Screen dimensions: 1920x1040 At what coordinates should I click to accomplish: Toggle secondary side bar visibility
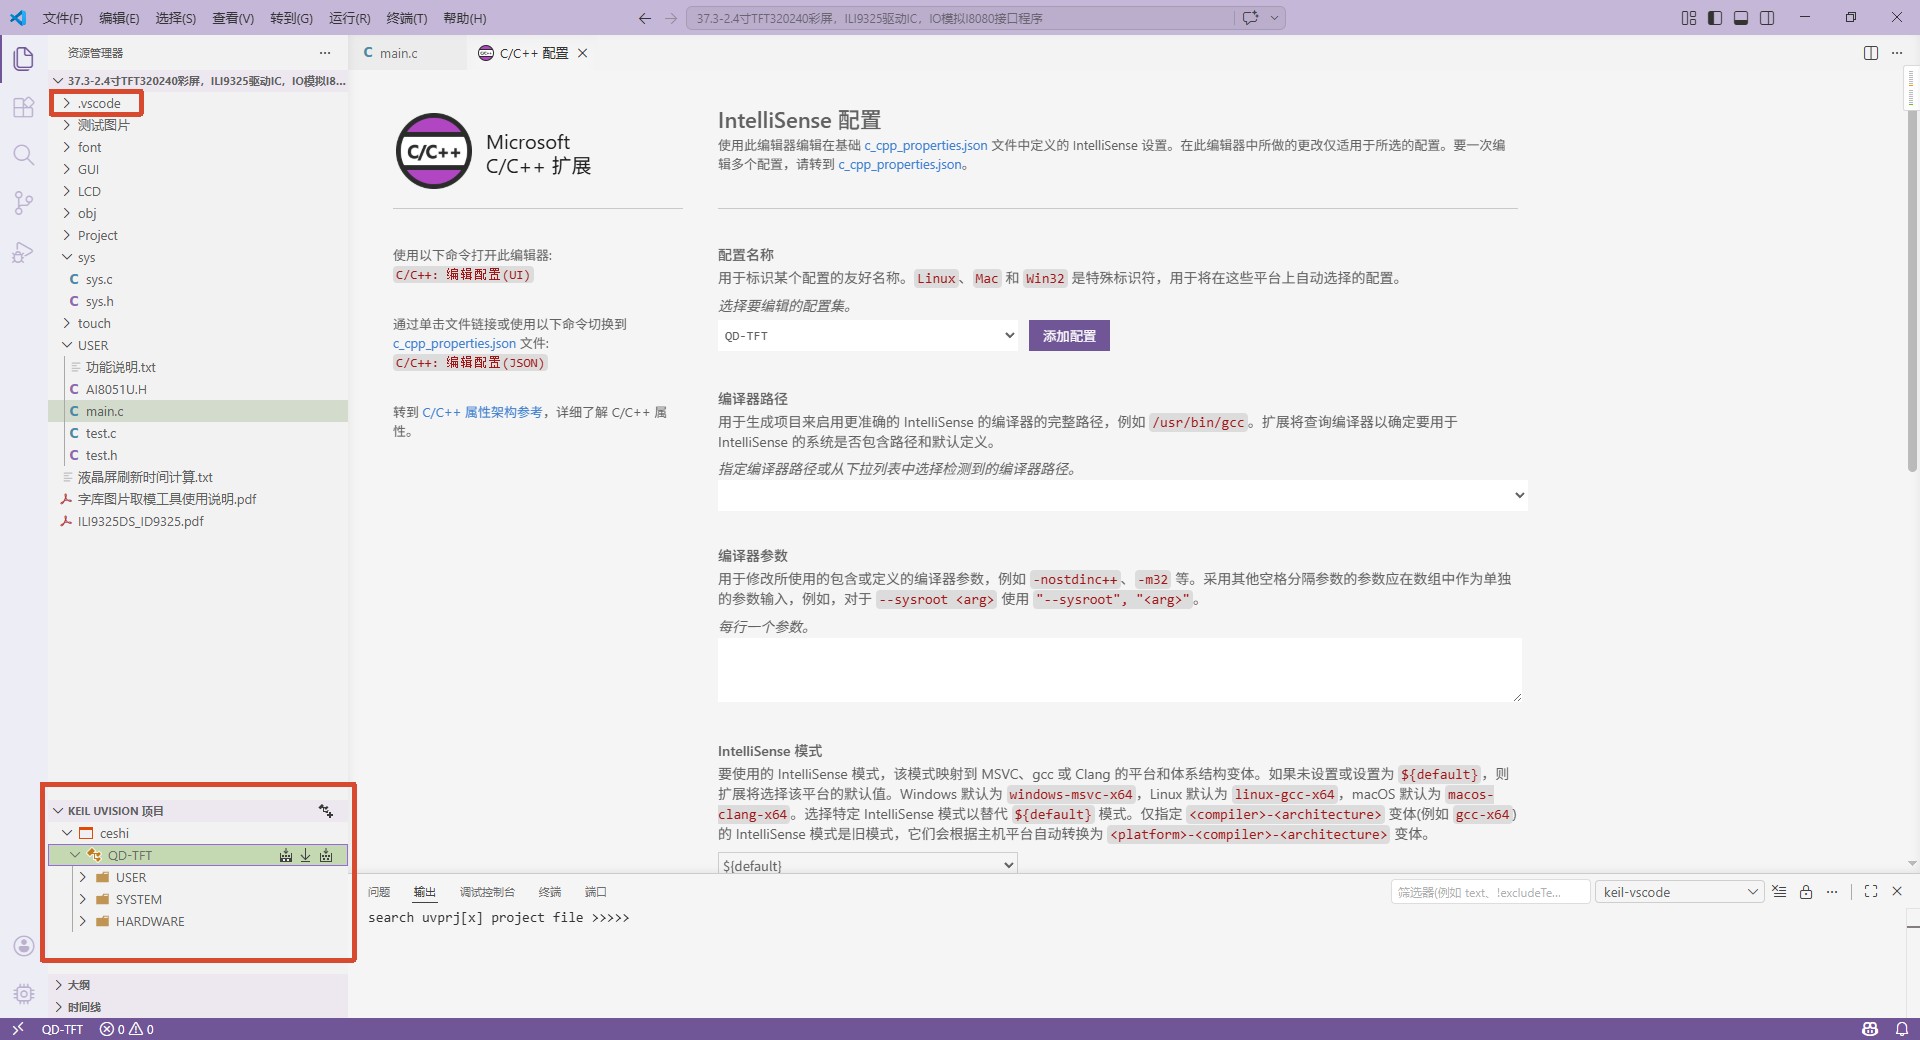click(1767, 18)
